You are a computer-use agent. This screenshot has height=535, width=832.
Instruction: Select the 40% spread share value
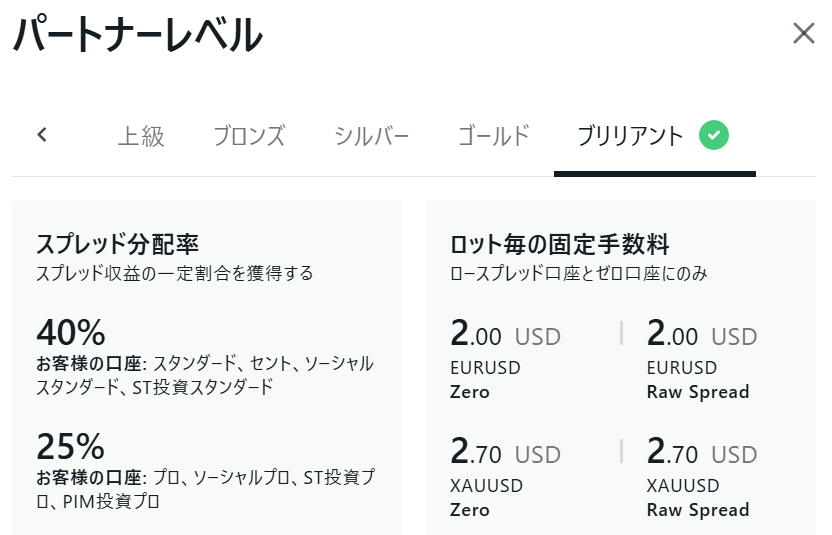(71, 332)
